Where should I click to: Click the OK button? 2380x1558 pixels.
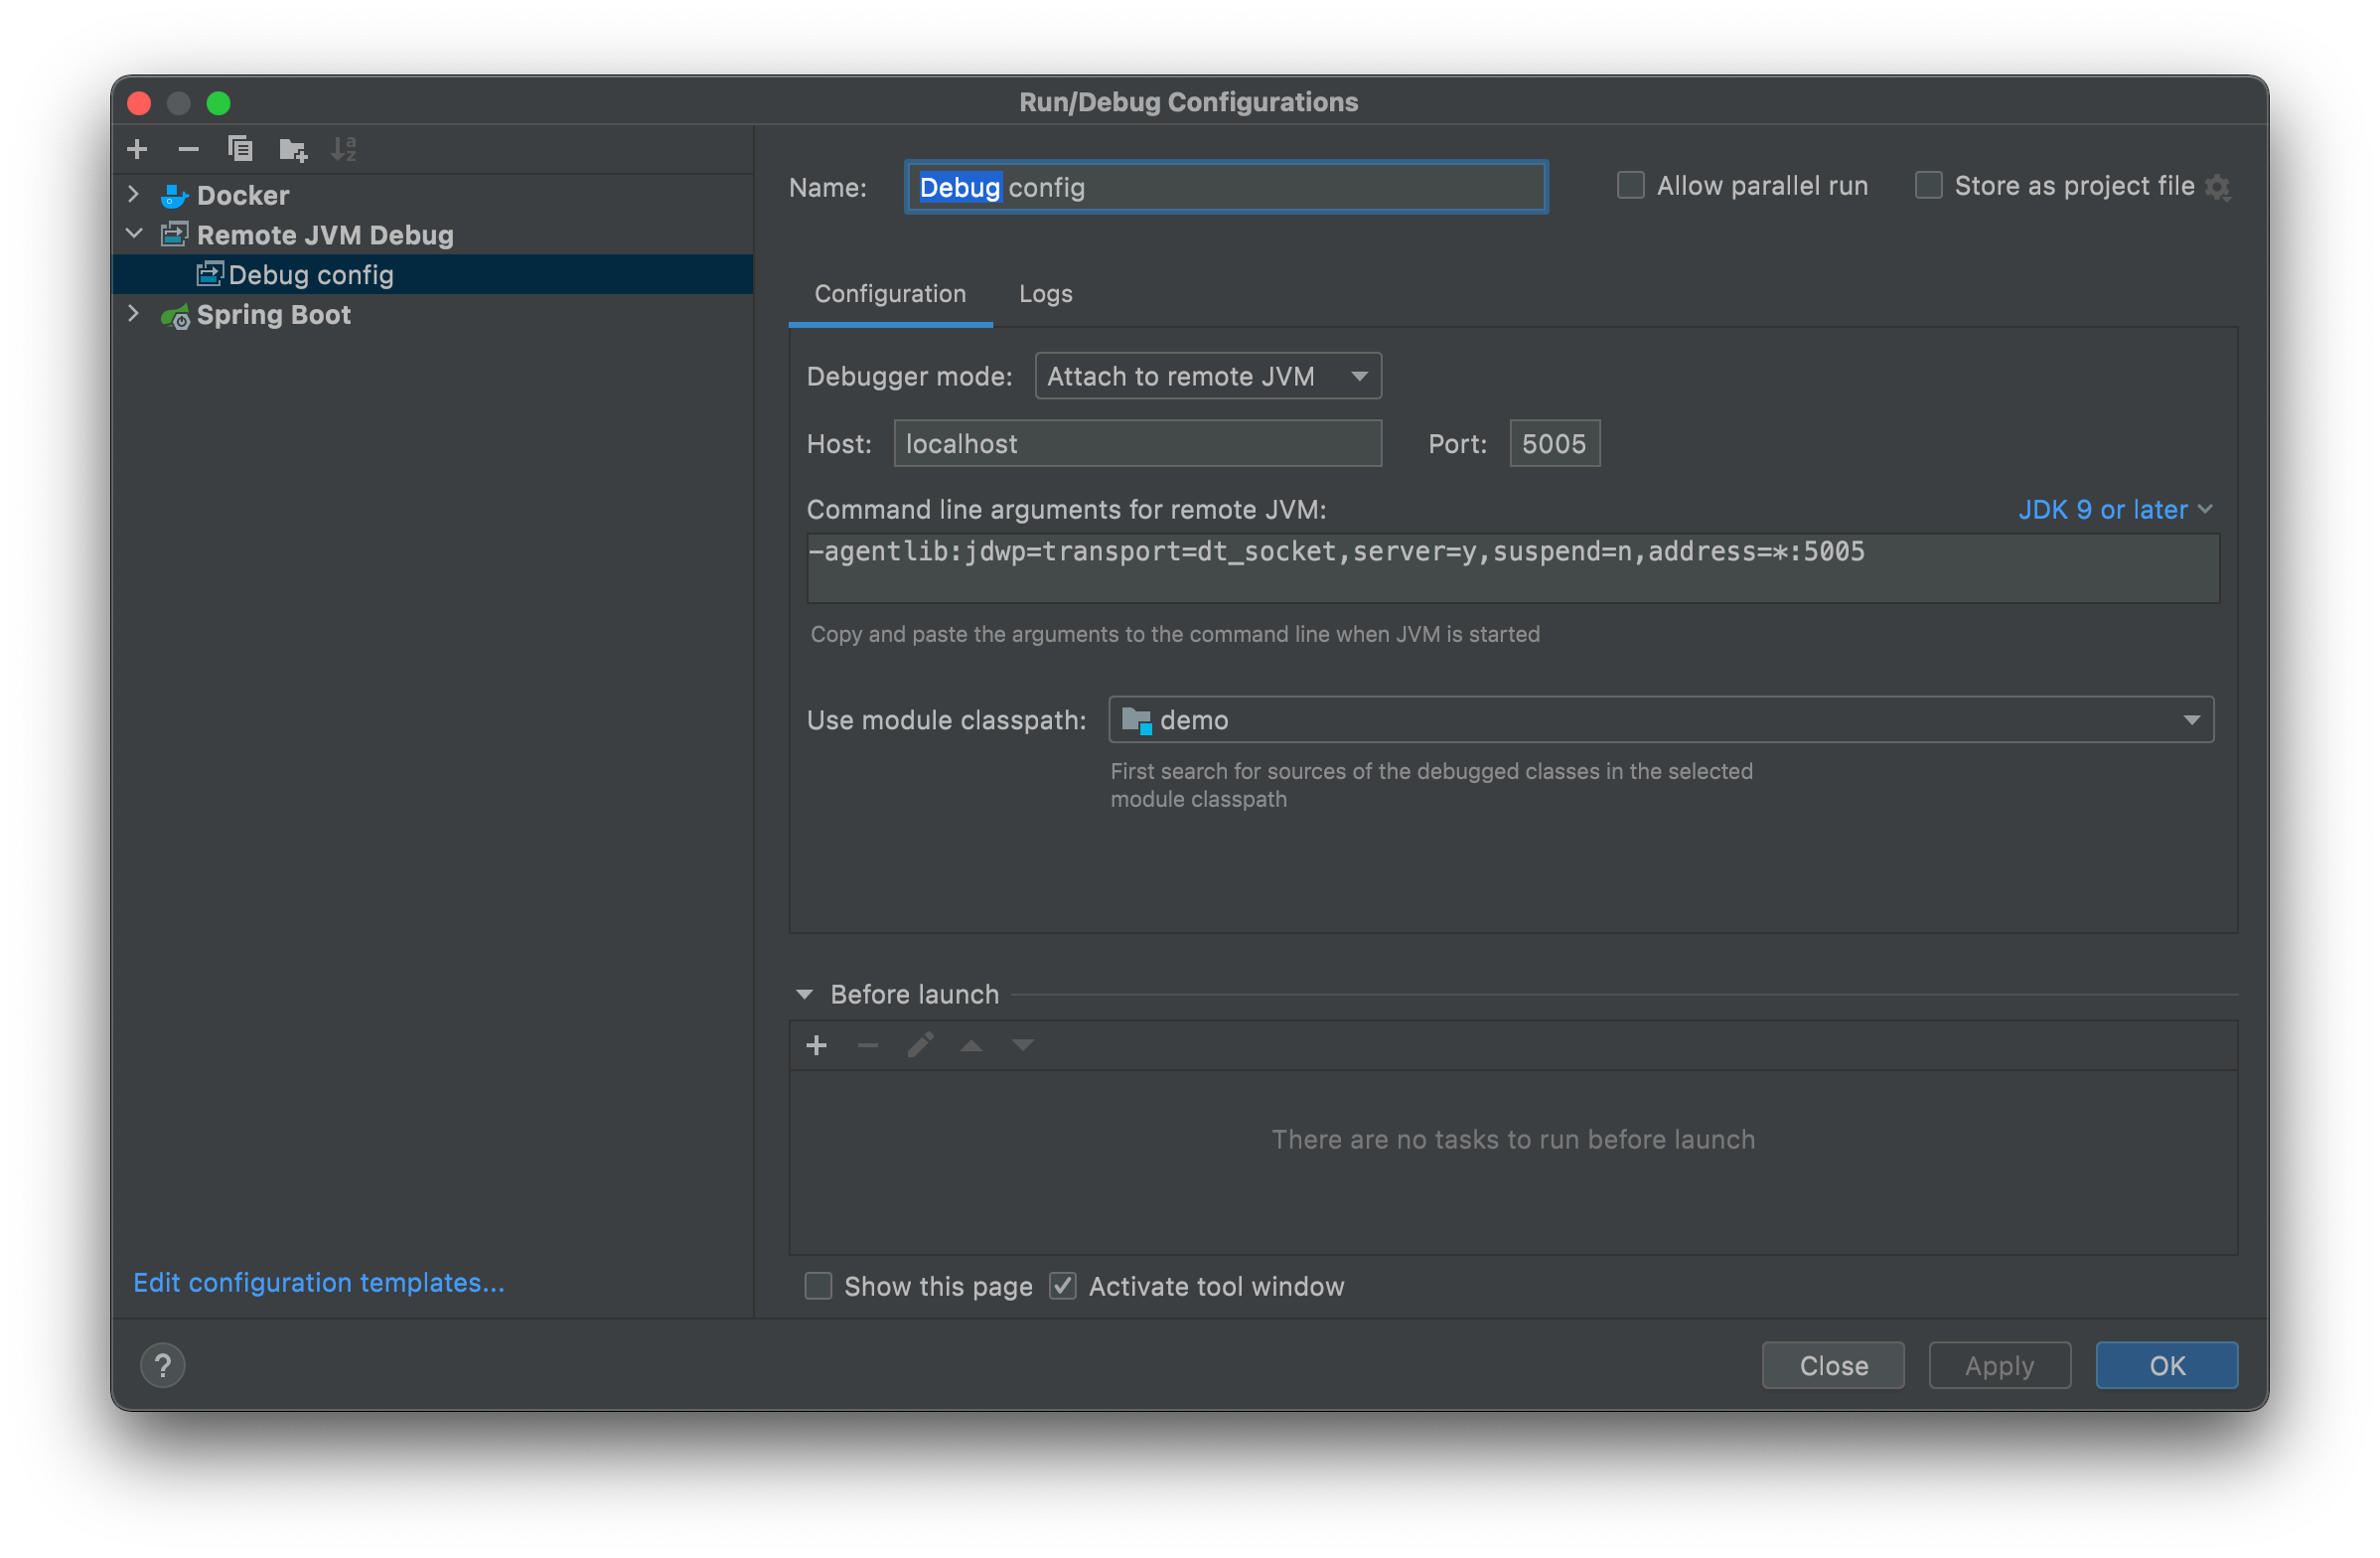pyautogui.click(x=2166, y=1366)
